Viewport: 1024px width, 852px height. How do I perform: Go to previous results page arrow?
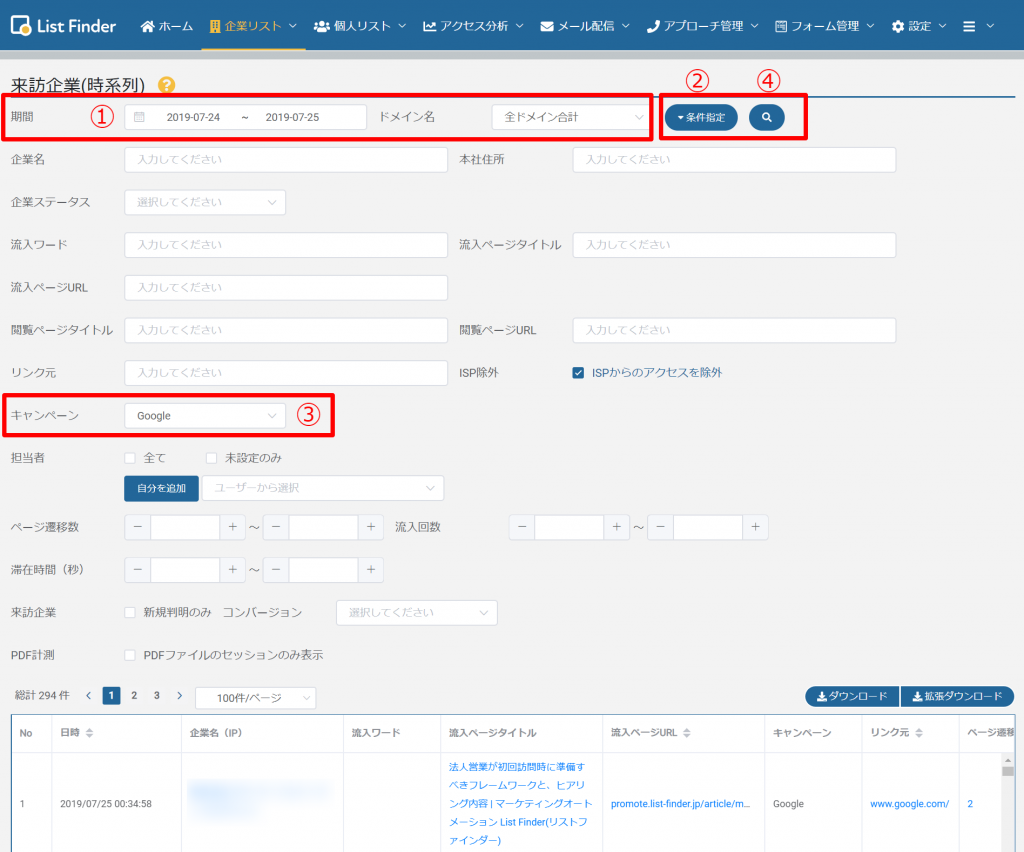[88, 695]
